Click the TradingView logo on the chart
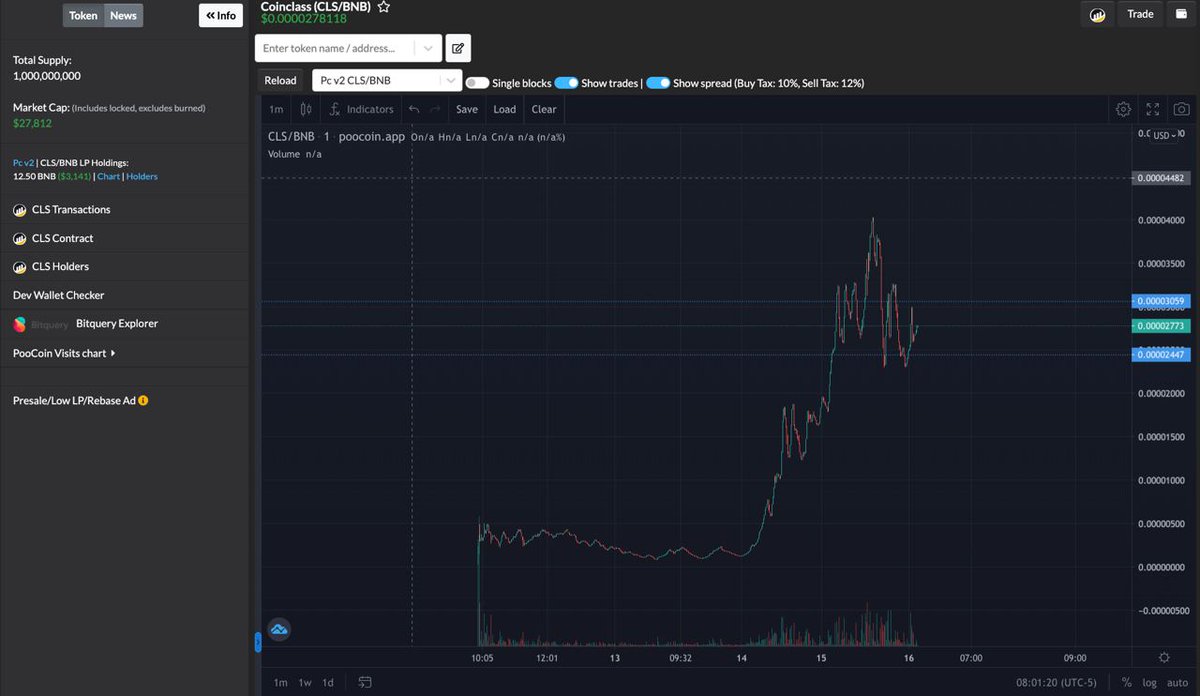Viewport: 1200px width, 696px height. tap(278, 629)
